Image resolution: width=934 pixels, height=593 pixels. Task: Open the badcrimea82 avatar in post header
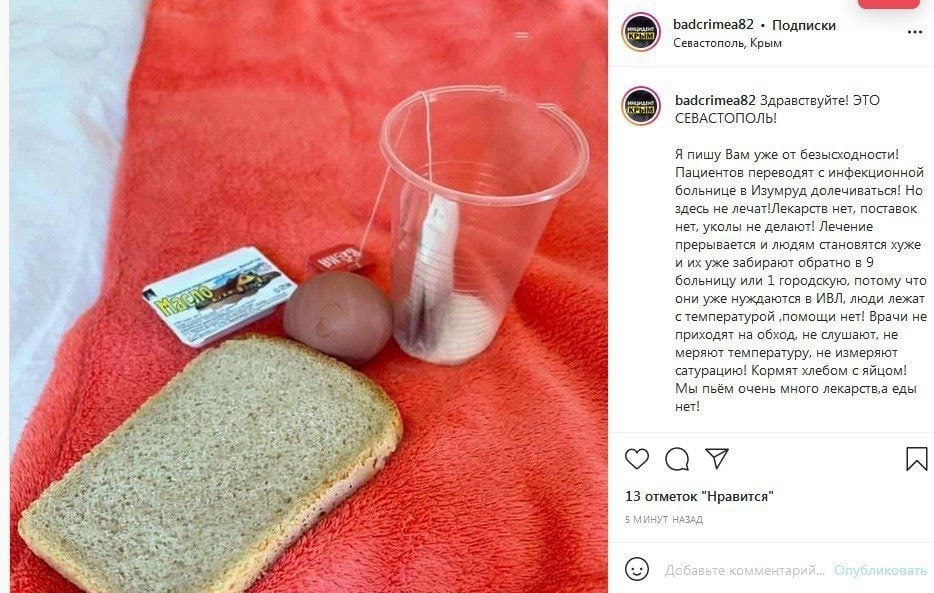(642, 32)
